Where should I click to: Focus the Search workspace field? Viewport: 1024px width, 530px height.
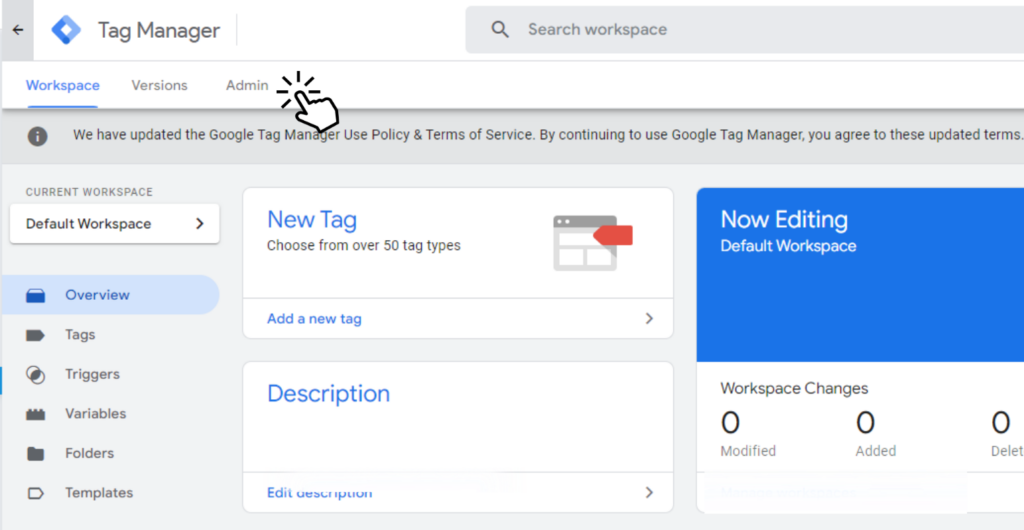pyautogui.click(x=744, y=29)
